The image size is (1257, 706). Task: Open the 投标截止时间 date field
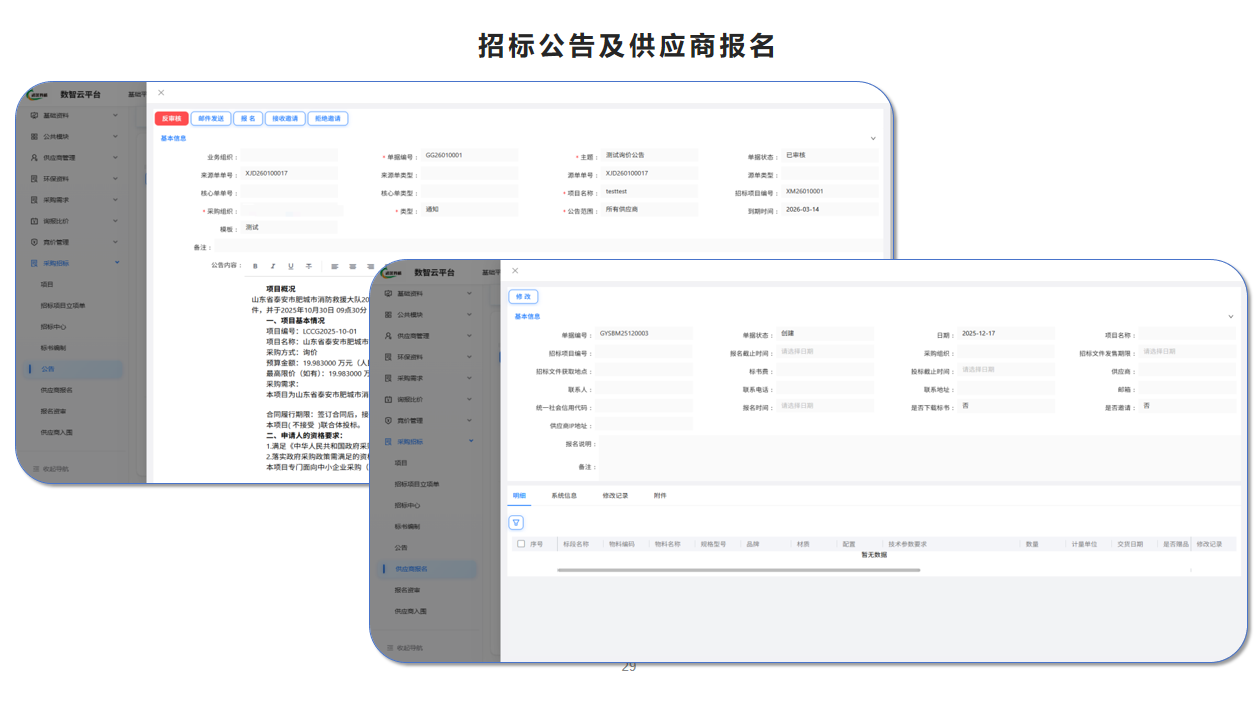point(1006,369)
